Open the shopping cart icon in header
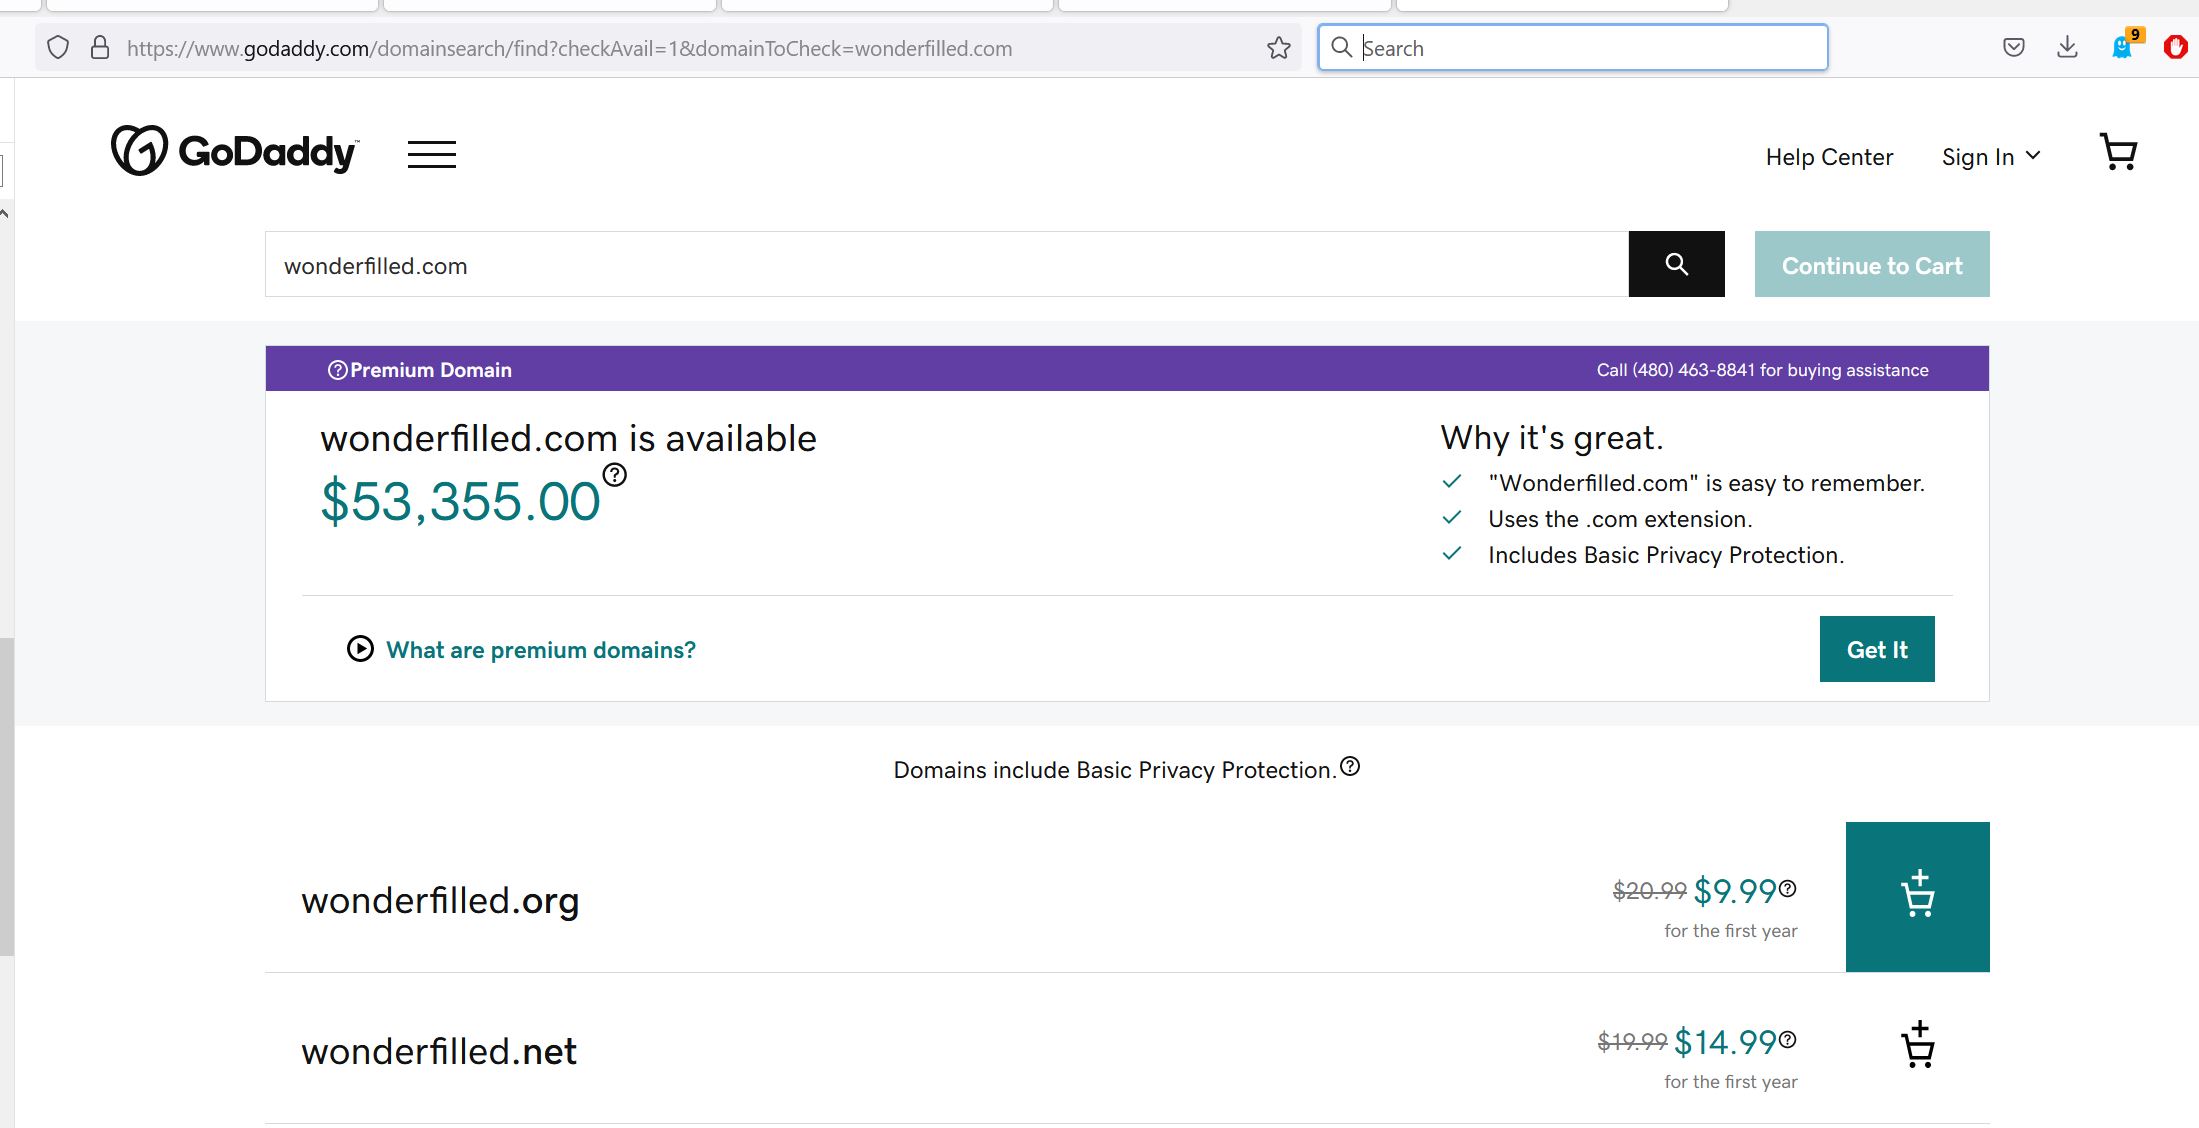Screen dimensions: 2199x1128 pos(2118,153)
